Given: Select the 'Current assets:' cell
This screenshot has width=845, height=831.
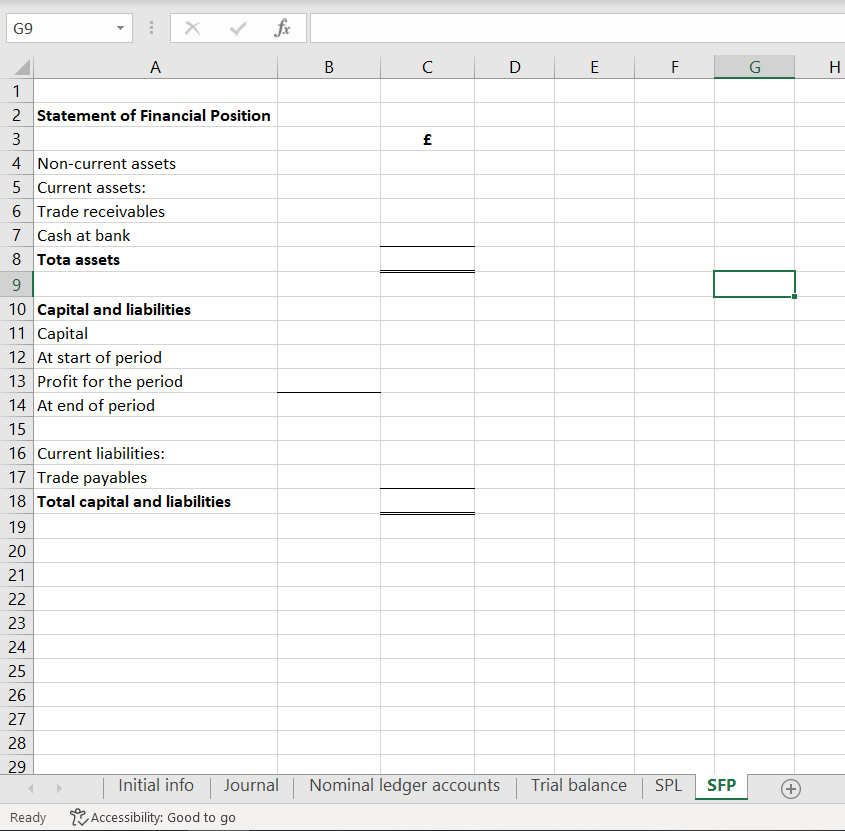Looking at the screenshot, I should coord(155,188).
